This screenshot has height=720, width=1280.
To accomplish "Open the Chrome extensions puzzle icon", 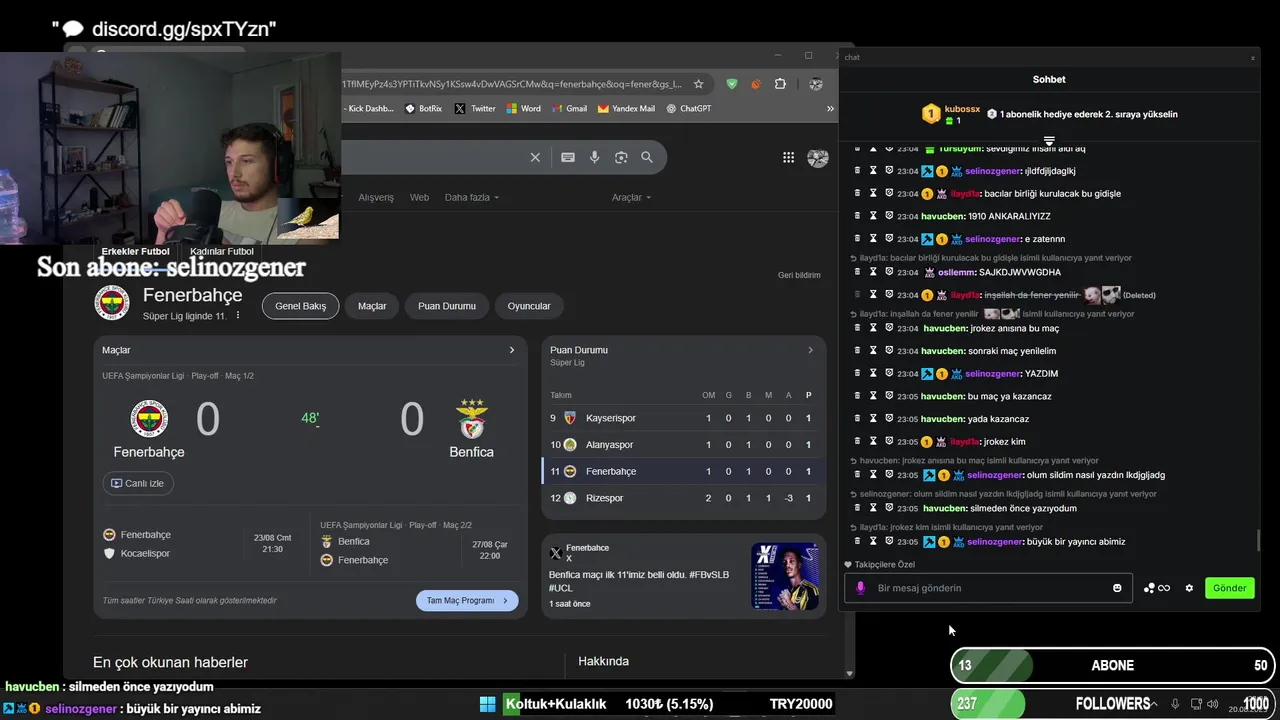I will coord(780,84).
